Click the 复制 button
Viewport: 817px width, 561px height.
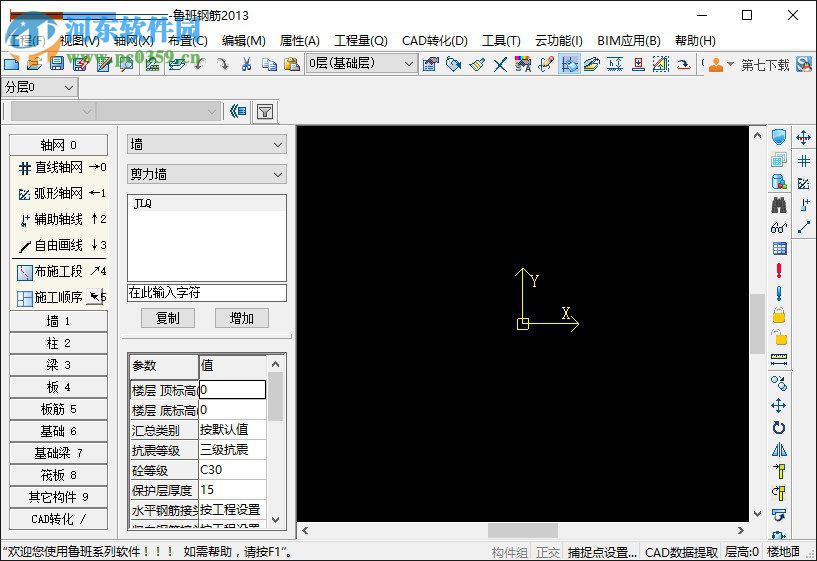click(x=168, y=318)
